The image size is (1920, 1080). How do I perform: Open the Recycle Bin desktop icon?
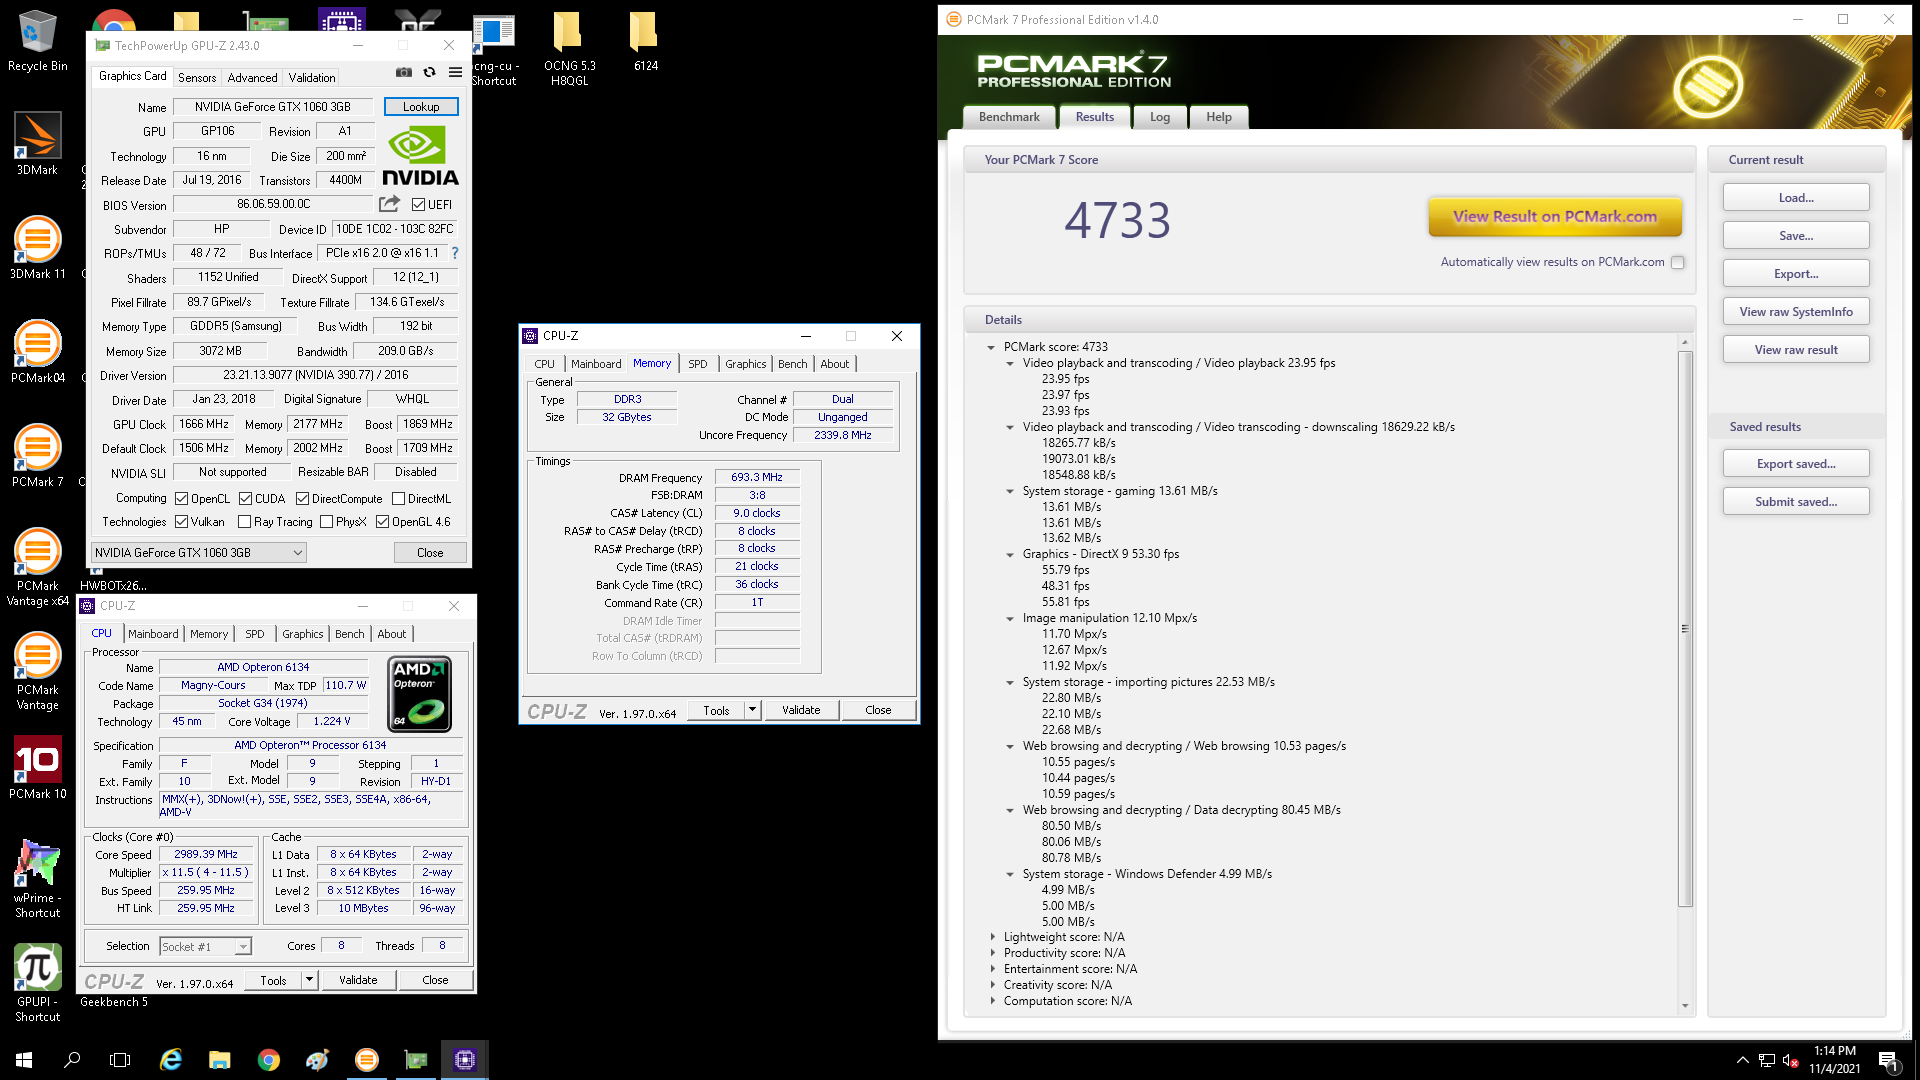point(37,42)
